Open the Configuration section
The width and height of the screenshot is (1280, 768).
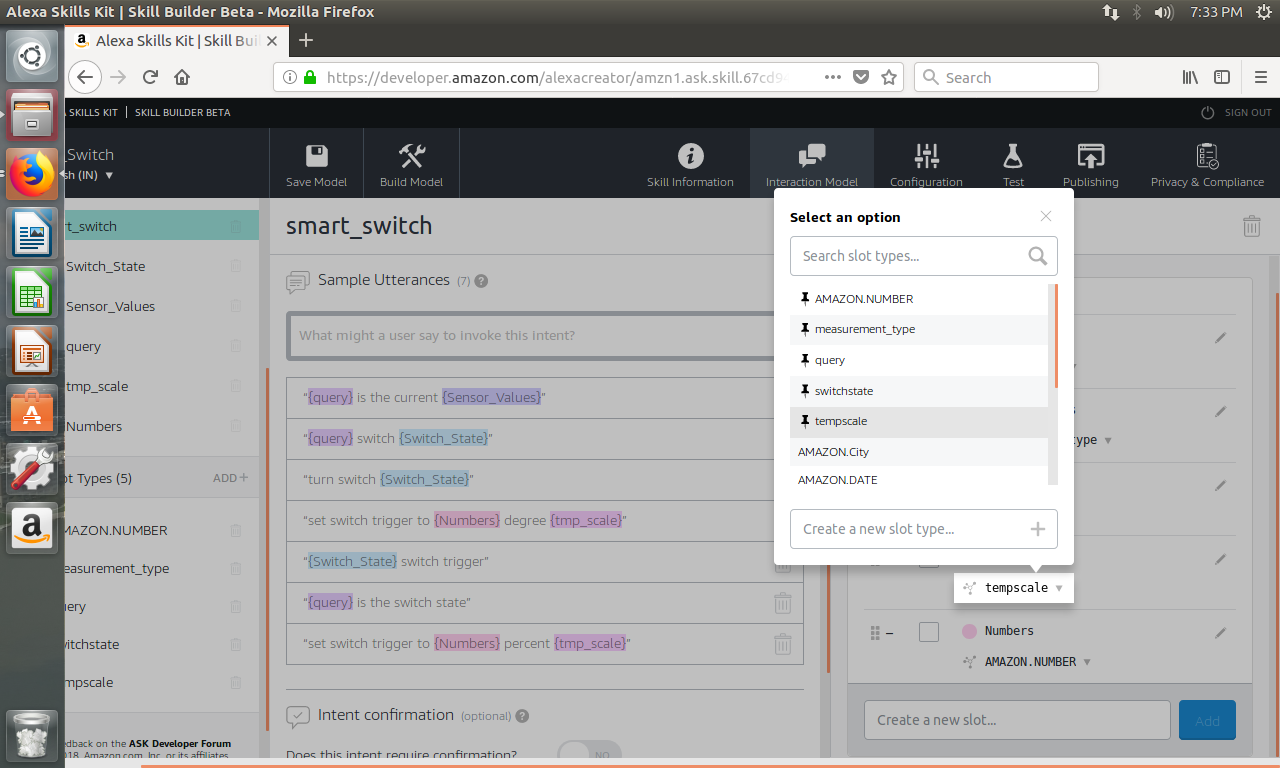click(926, 166)
